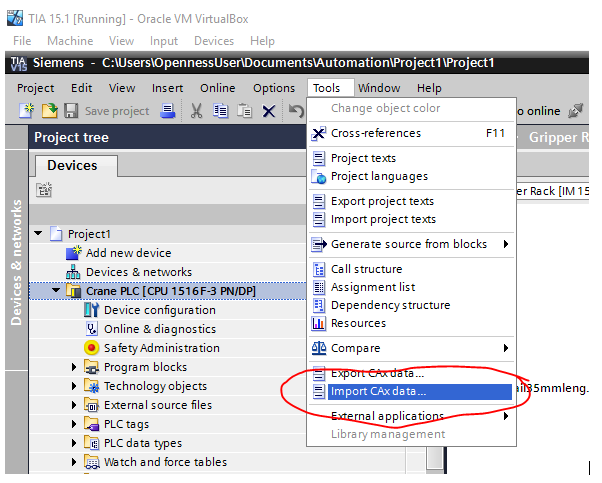Screen dimensions: 602x483
Task: Click the Cut scissors icon
Action: [197, 111]
